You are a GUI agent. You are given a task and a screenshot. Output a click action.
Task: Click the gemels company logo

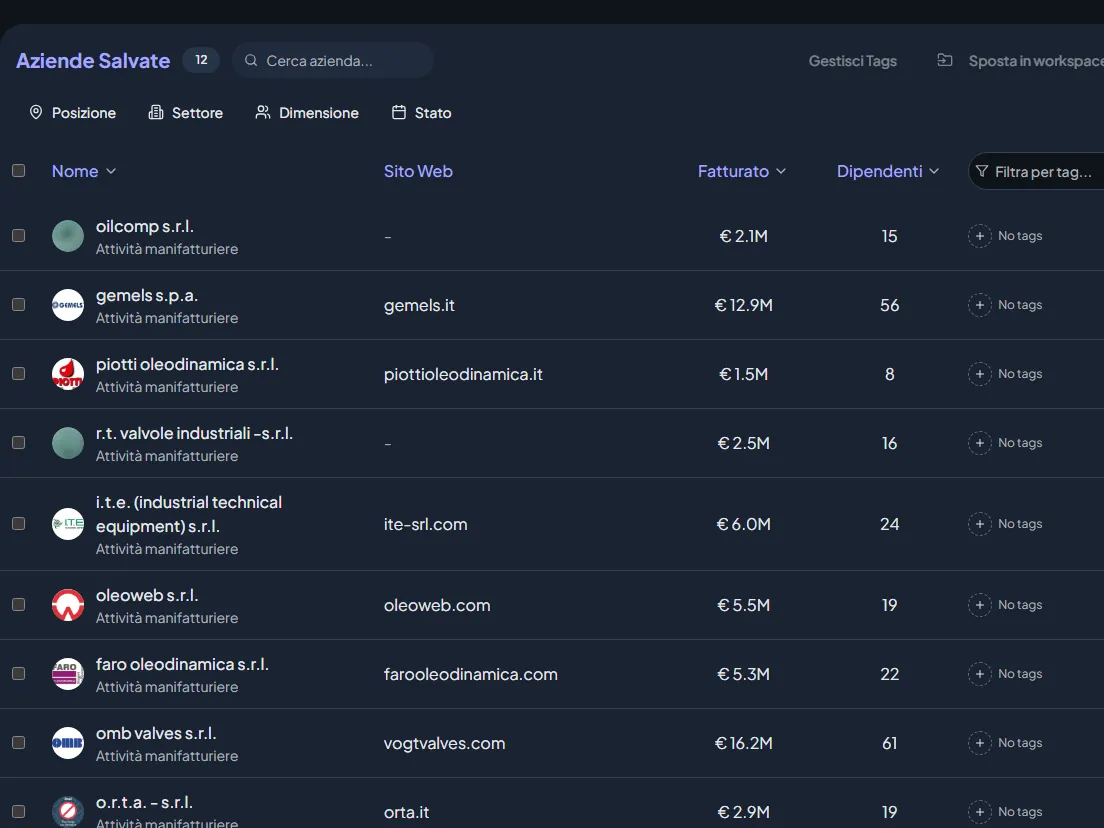click(68, 305)
